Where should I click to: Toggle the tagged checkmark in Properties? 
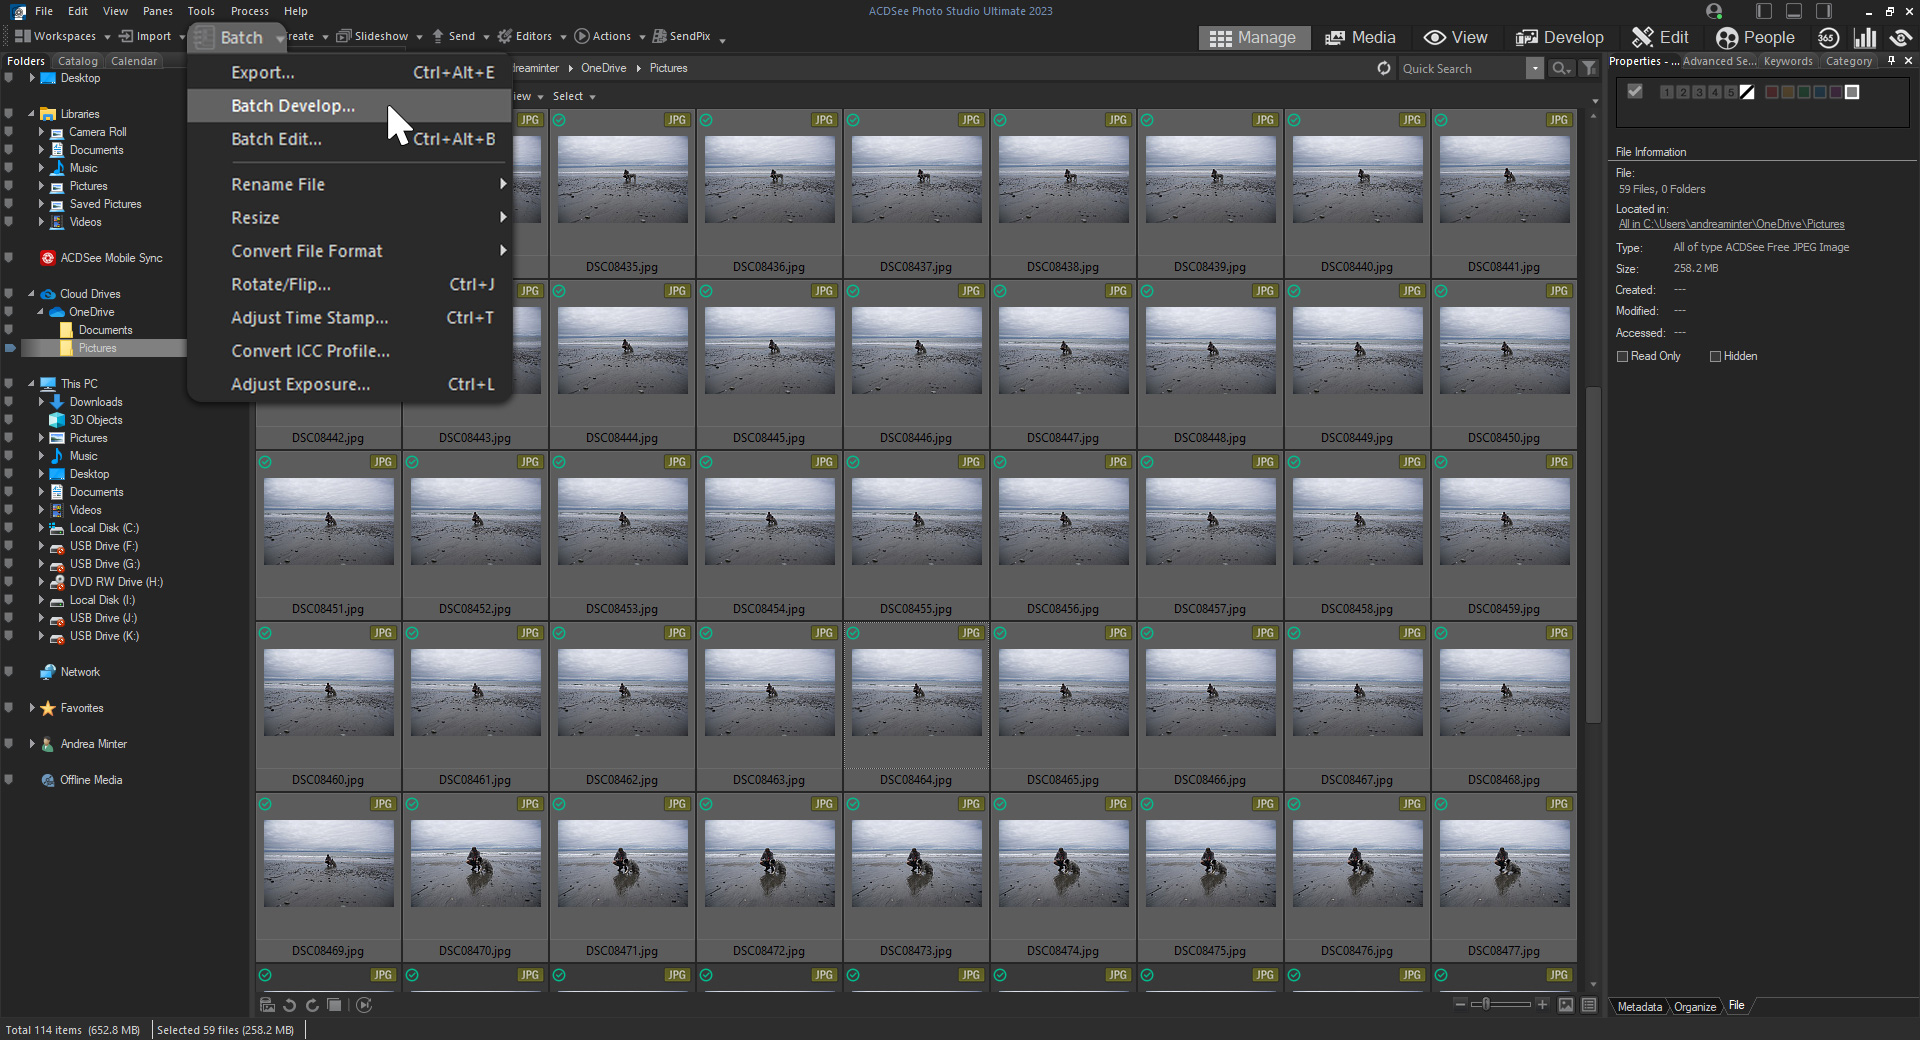click(x=1635, y=92)
